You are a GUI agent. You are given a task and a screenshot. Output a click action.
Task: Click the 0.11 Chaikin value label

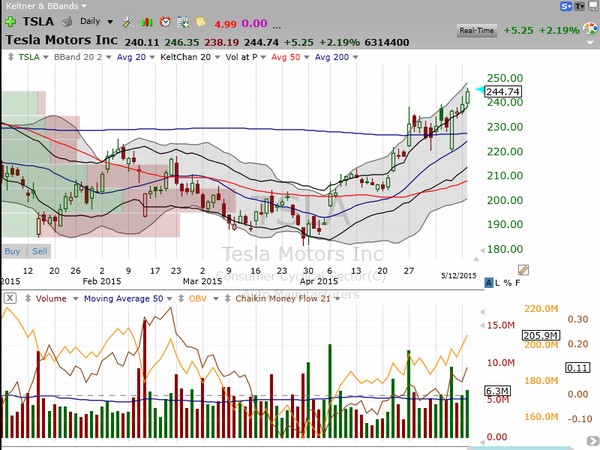click(x=577, y=368)
